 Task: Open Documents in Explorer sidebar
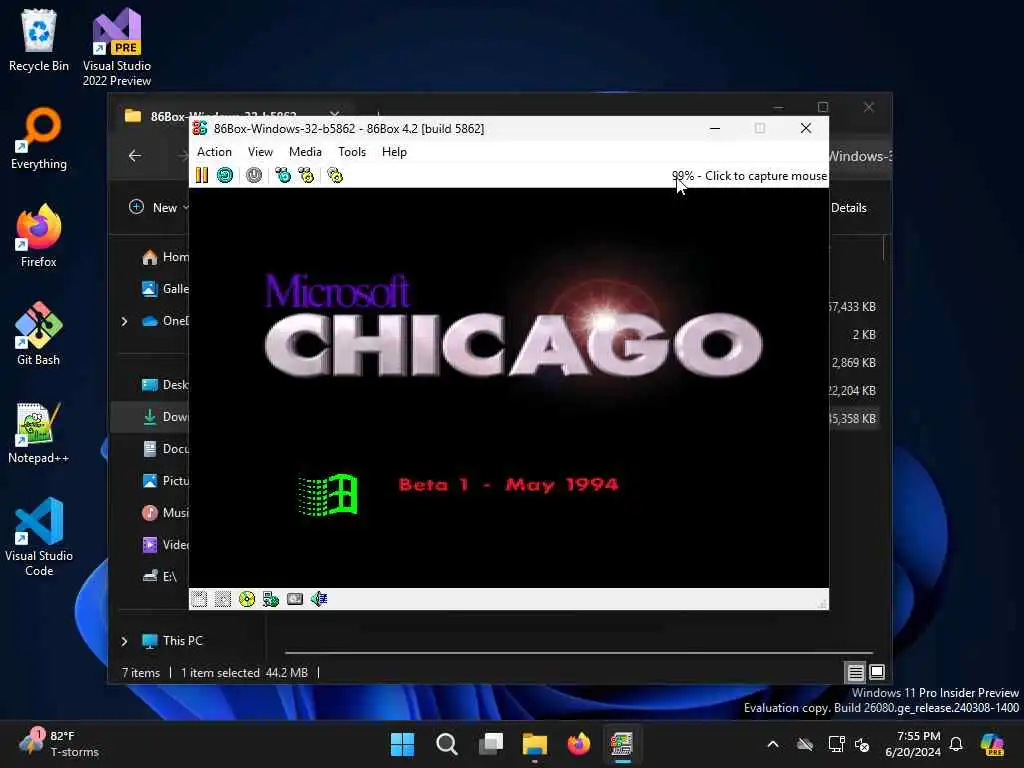(165, 449)
